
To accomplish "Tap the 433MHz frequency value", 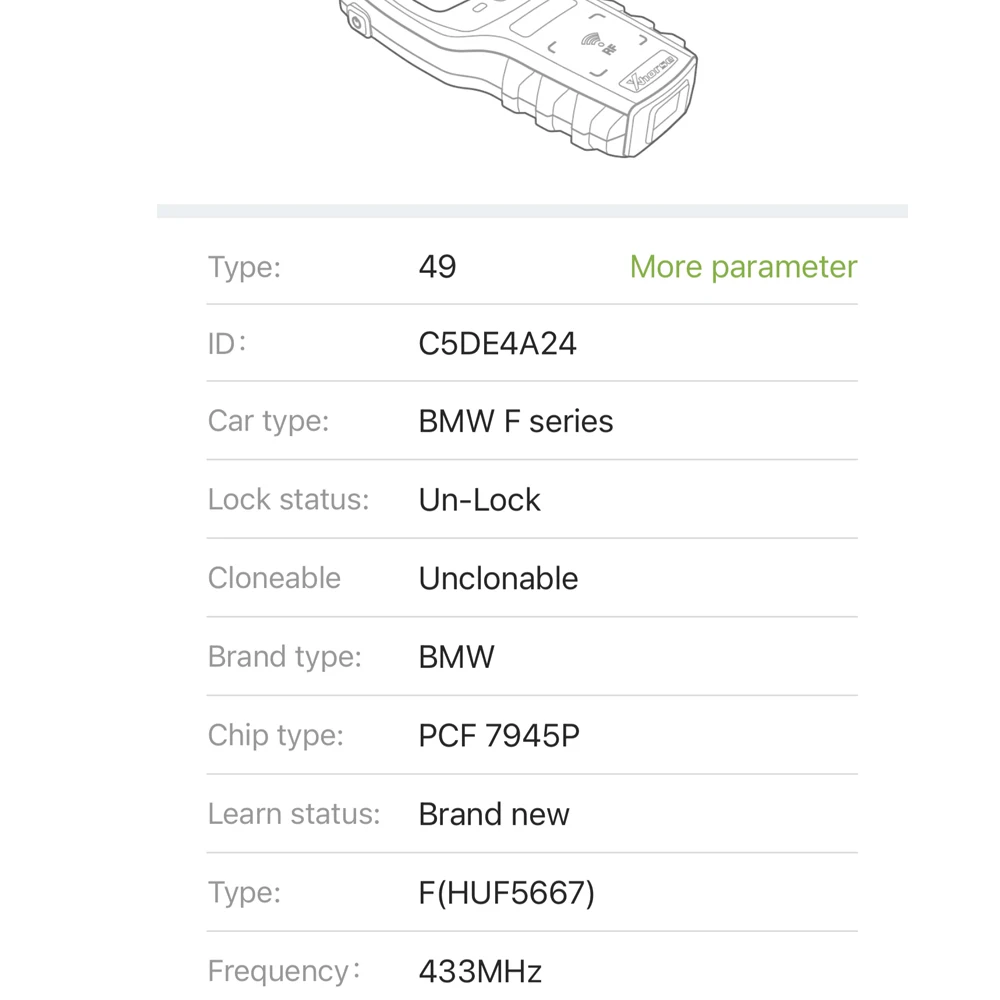I will tap(480, 971).
